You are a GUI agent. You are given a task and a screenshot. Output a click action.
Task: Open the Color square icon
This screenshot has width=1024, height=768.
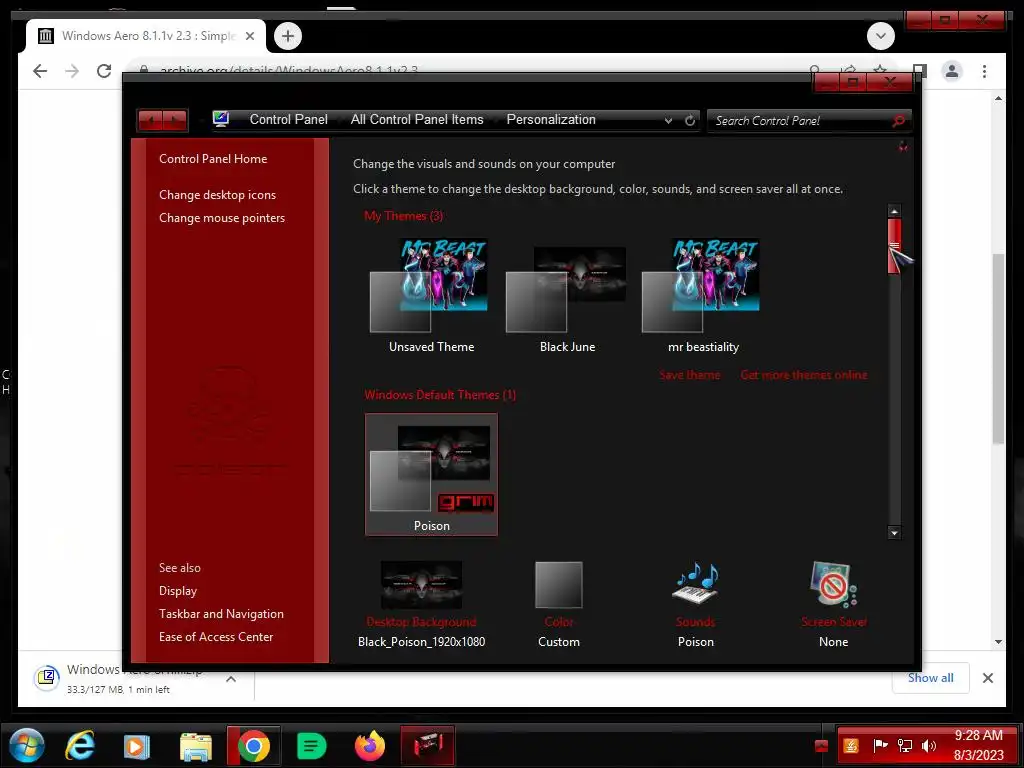click(558, 584)
